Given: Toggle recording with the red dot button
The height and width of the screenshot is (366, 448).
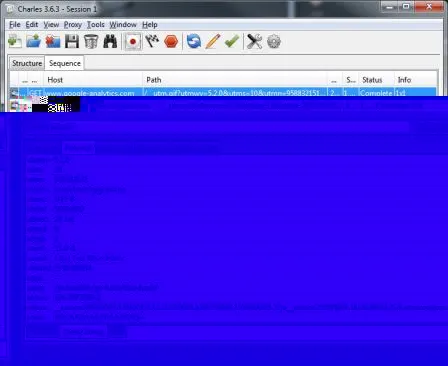Looking at the screenshot, I should (133, 42).
